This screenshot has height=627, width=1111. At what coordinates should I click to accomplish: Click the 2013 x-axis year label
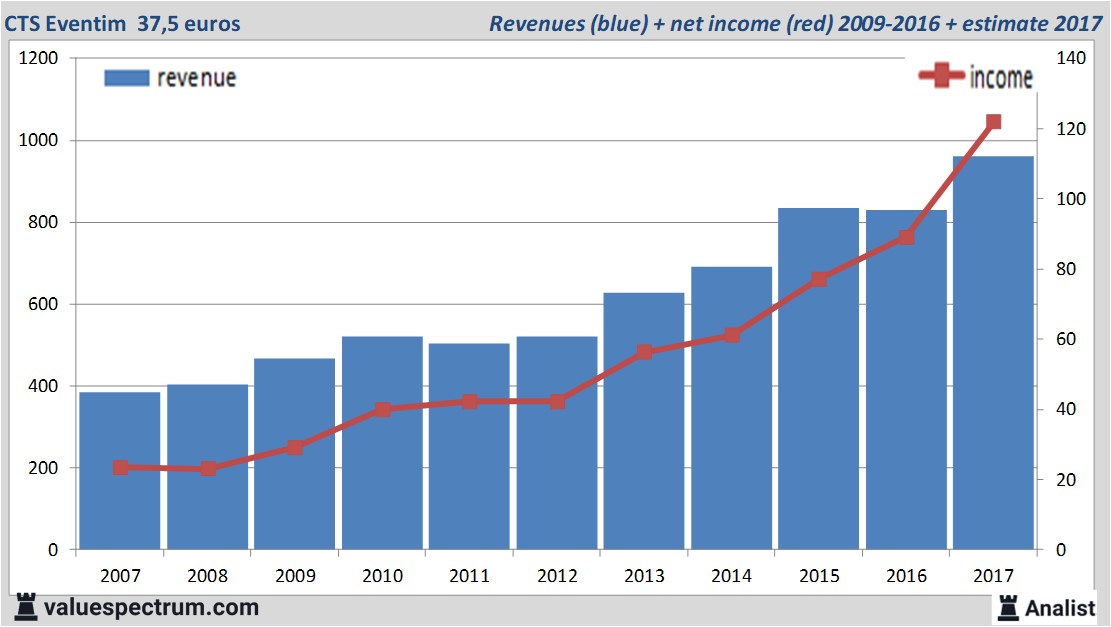click(645, 575)
